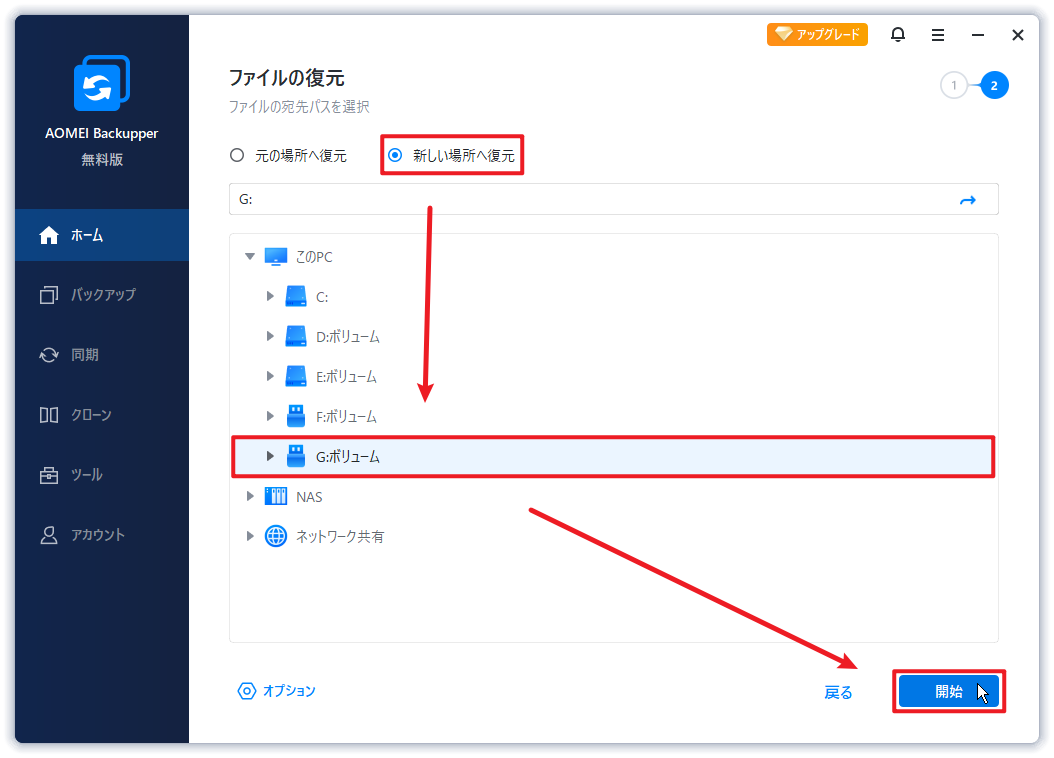Expand the D:ボリューム drive node
The height and width of the screenshot is (758, 1054).
pos(270,337)
